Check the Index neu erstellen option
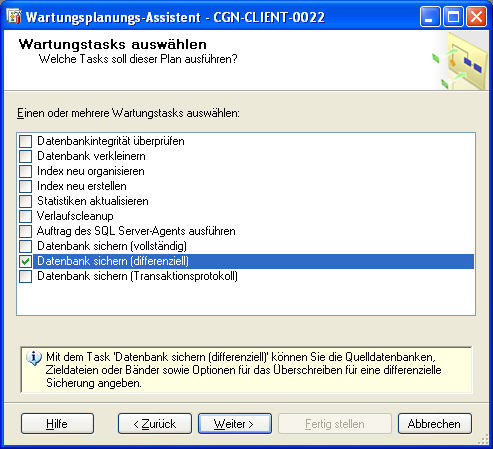This screenshot has width=493, height=449. (25, 186)
